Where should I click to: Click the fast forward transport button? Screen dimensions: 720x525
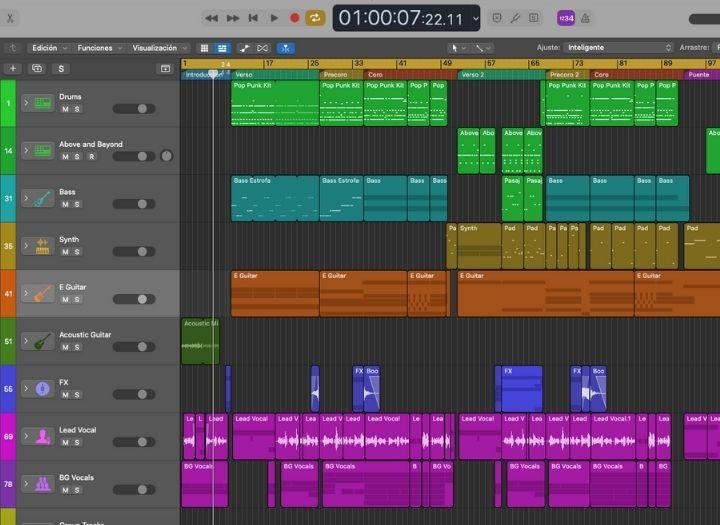point(233,18)
